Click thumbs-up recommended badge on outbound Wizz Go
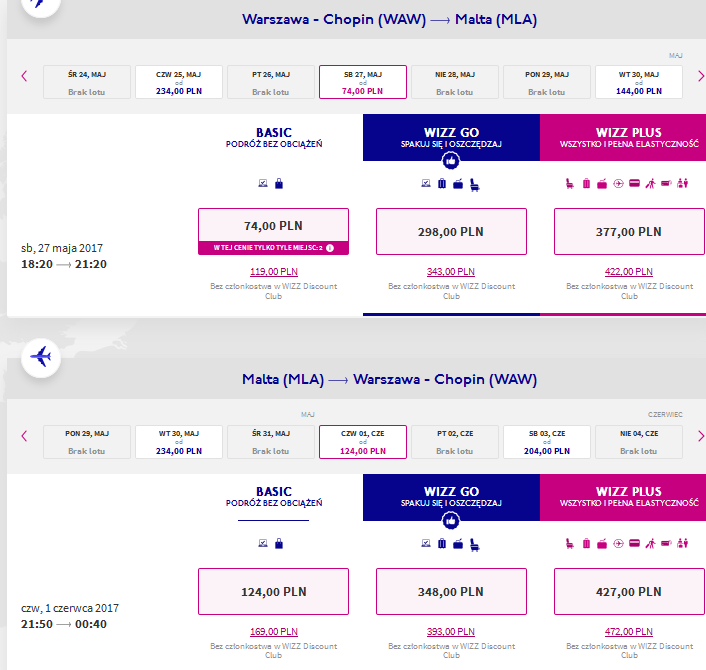This screenshot has width=706, height=670. coord(451,161)
